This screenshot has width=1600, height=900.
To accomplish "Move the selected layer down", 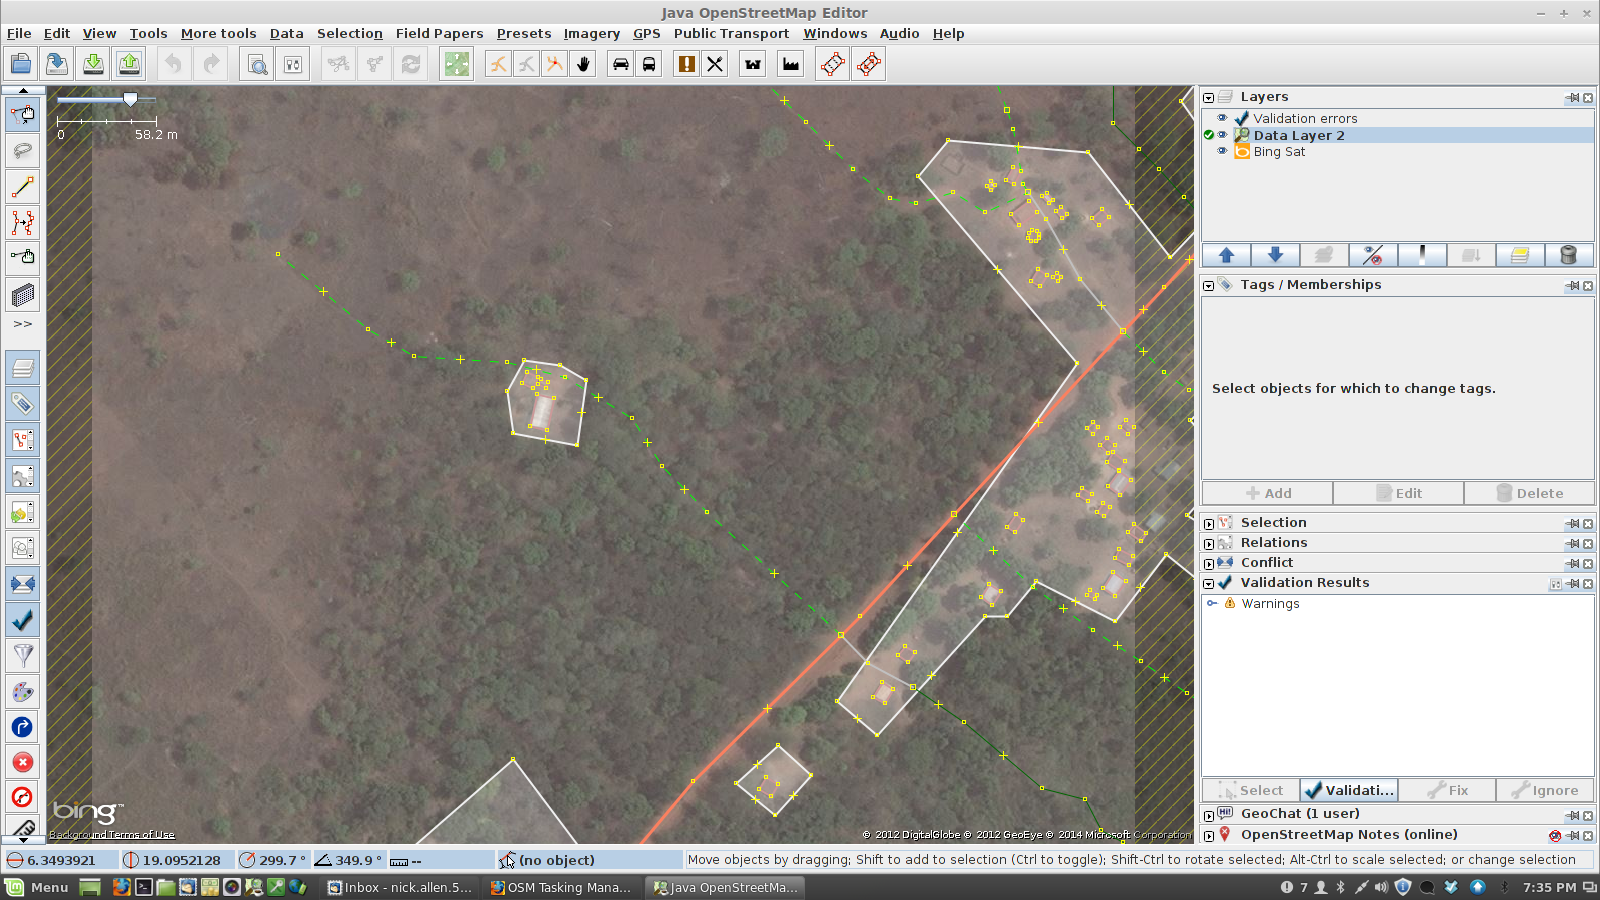I will [1275, 255].
